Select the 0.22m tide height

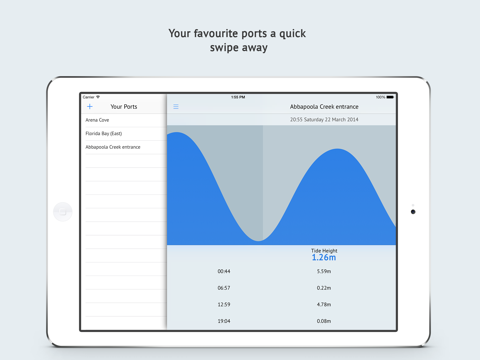[x=324, y=288]
